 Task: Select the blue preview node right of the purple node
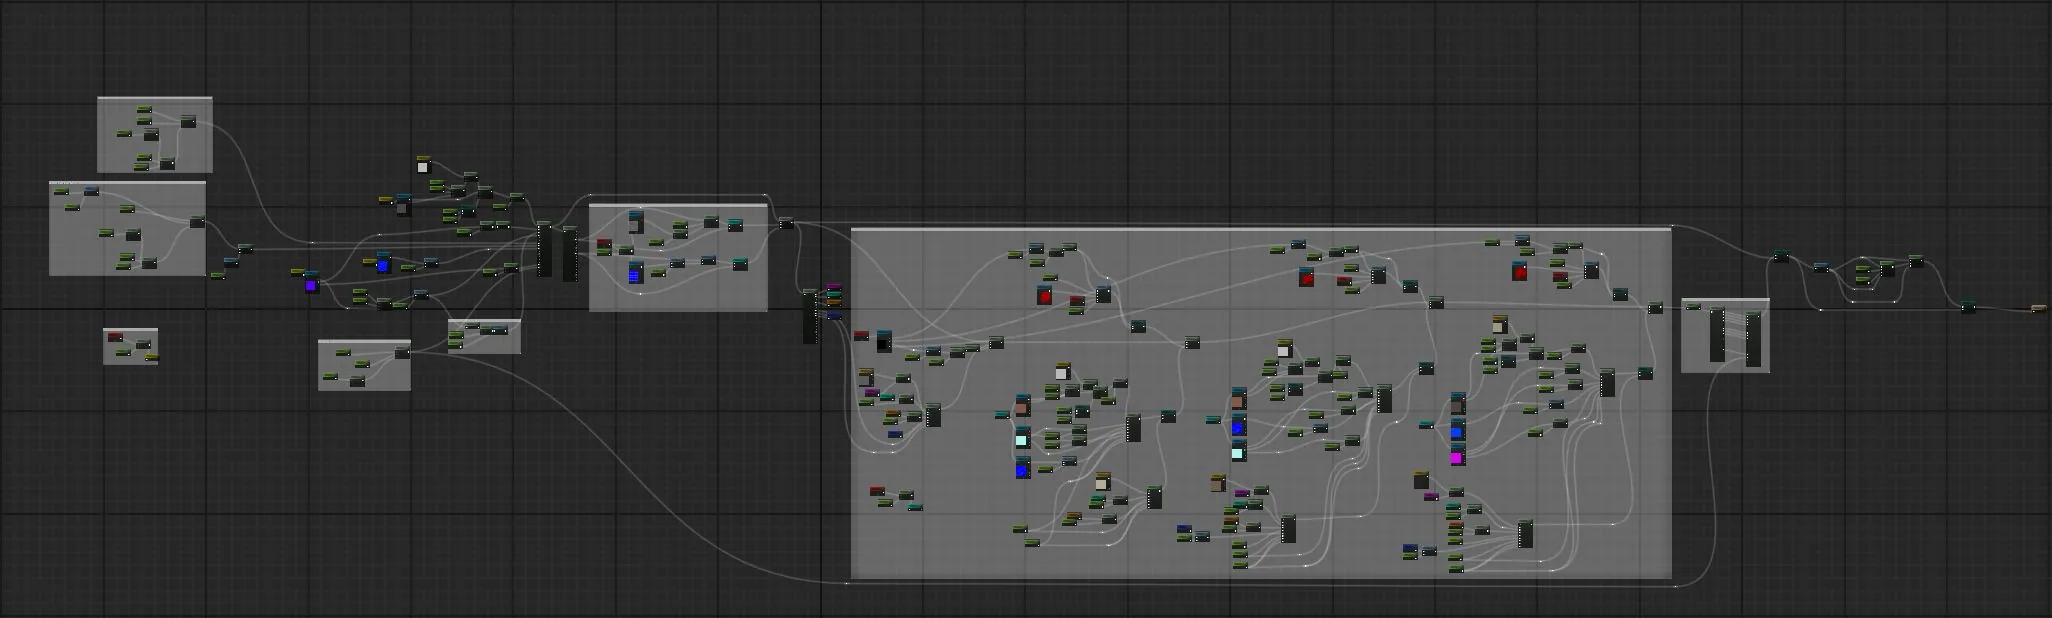[383, 264]
